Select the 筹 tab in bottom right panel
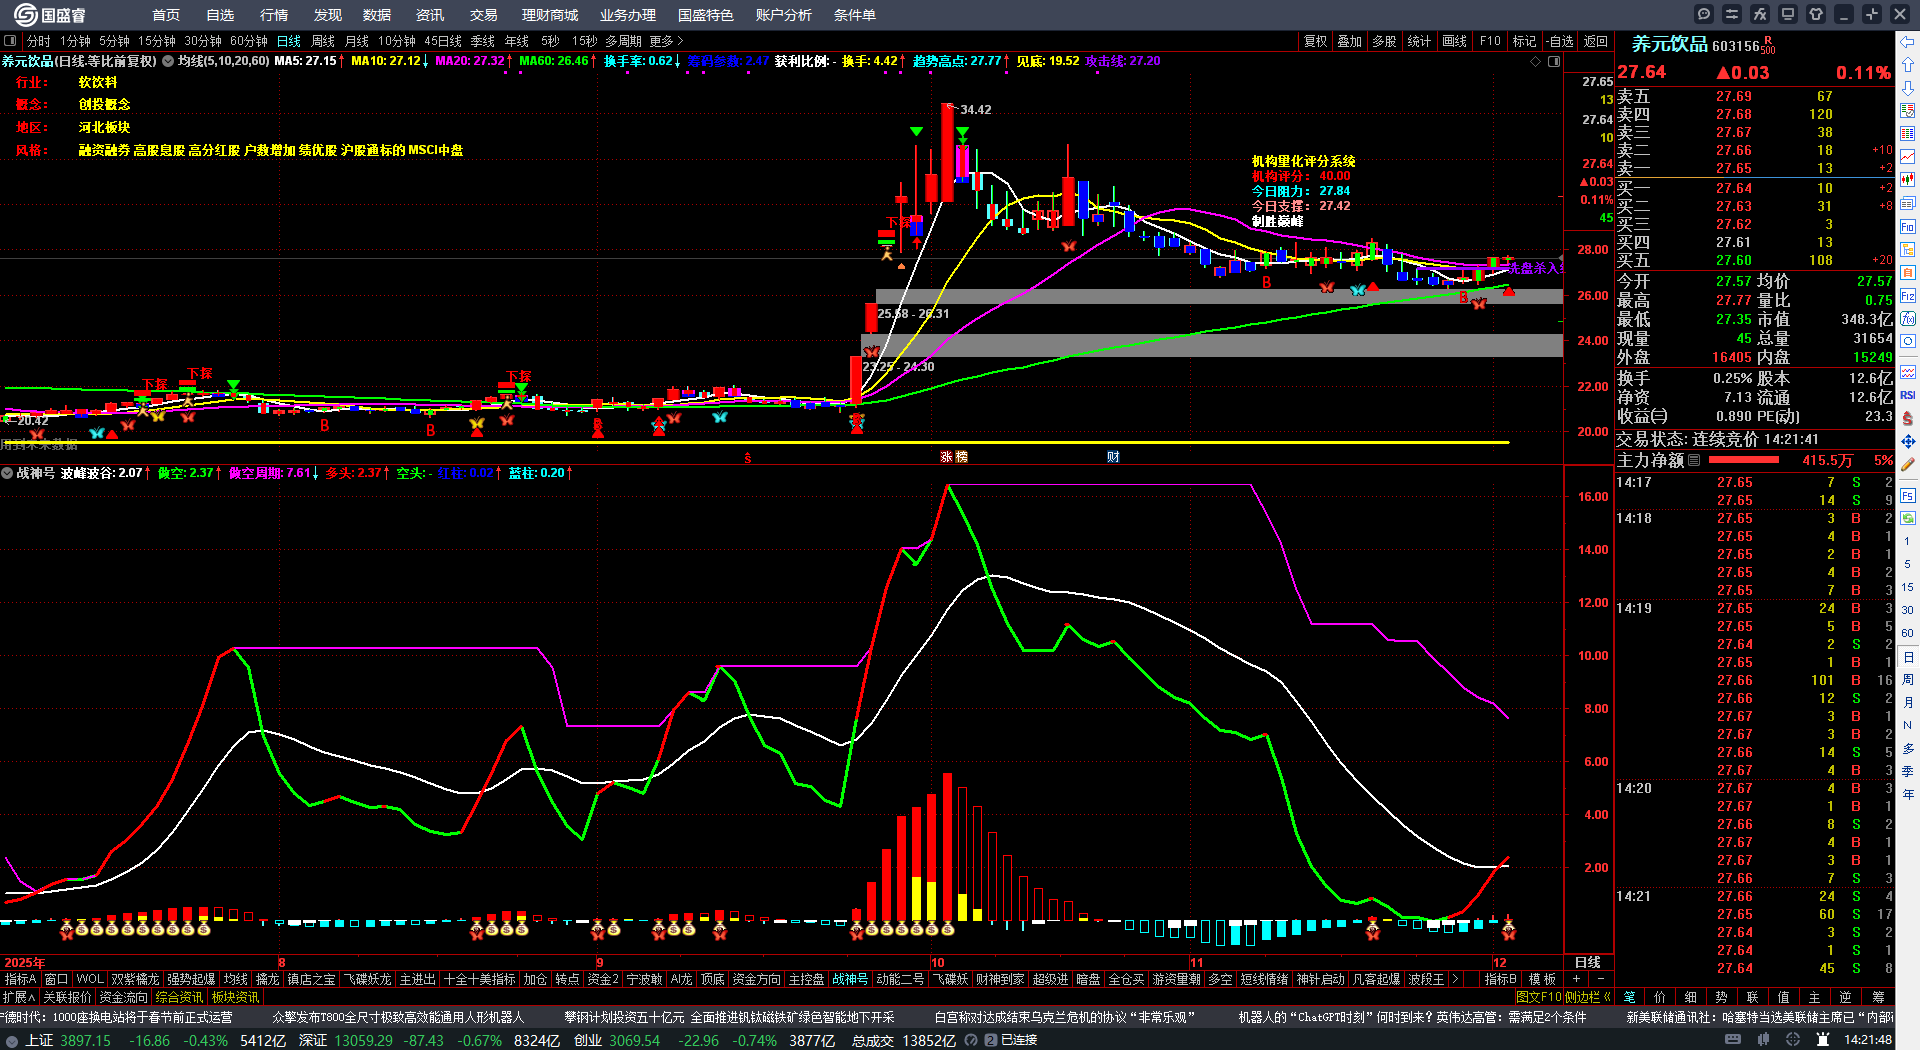Viewport: 1920px width, 1050px height. (1878, 997)
